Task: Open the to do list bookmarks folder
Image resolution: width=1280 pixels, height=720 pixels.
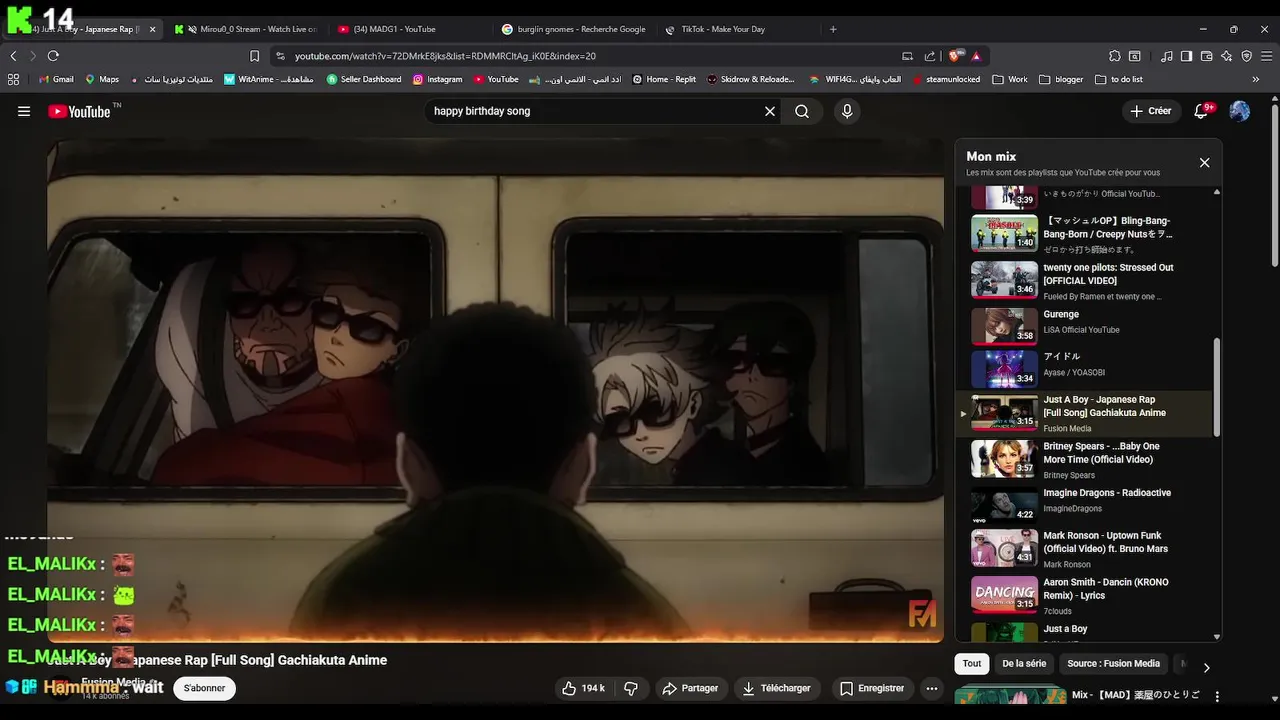Action: (x=1119, y=79)
